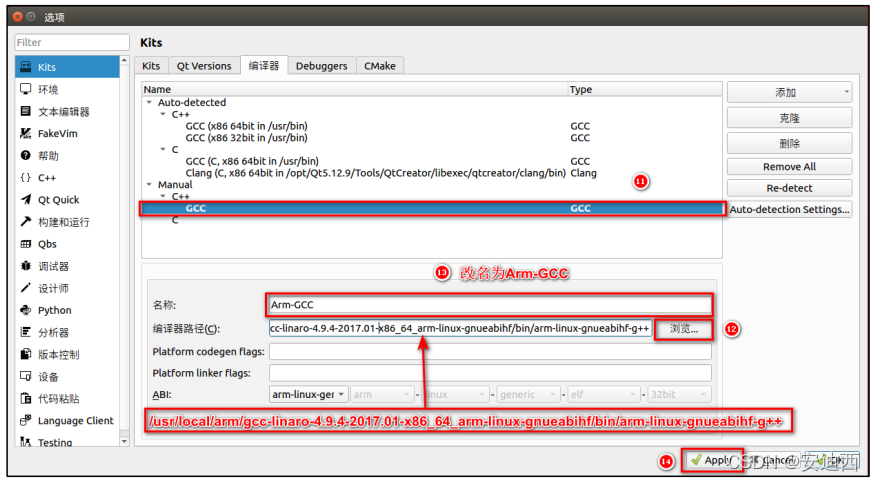Open the 分析器 category icon
Screen dimensions: 875x481
(26, 332)
